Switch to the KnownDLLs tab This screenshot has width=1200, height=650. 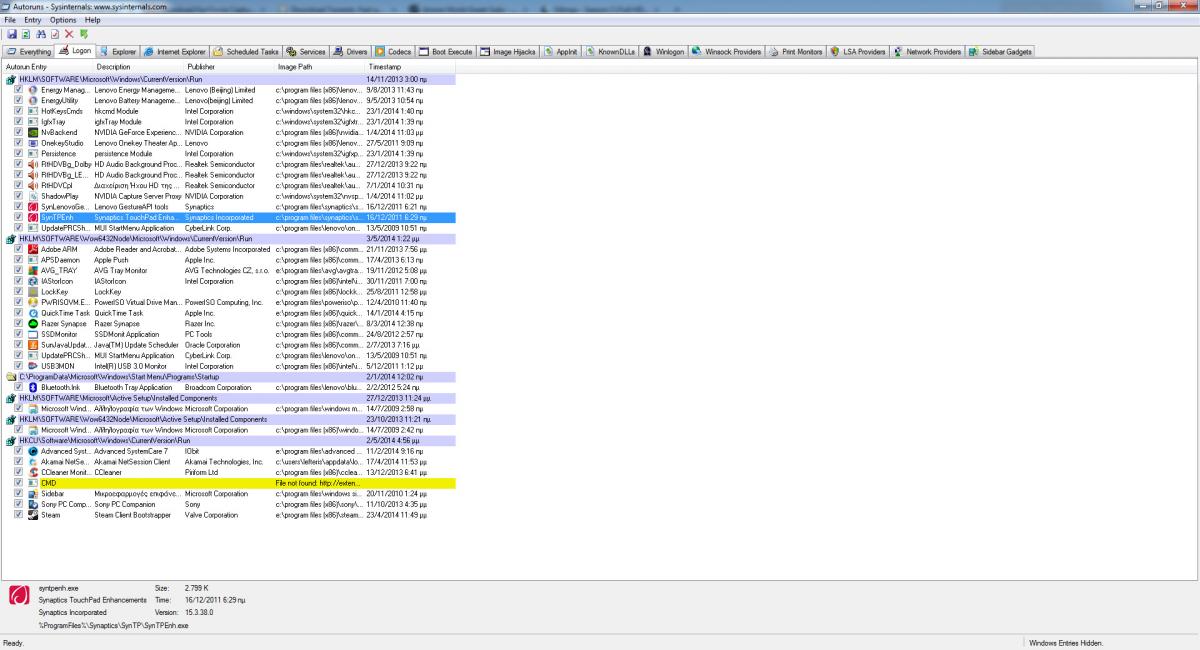tap(611, 51)
